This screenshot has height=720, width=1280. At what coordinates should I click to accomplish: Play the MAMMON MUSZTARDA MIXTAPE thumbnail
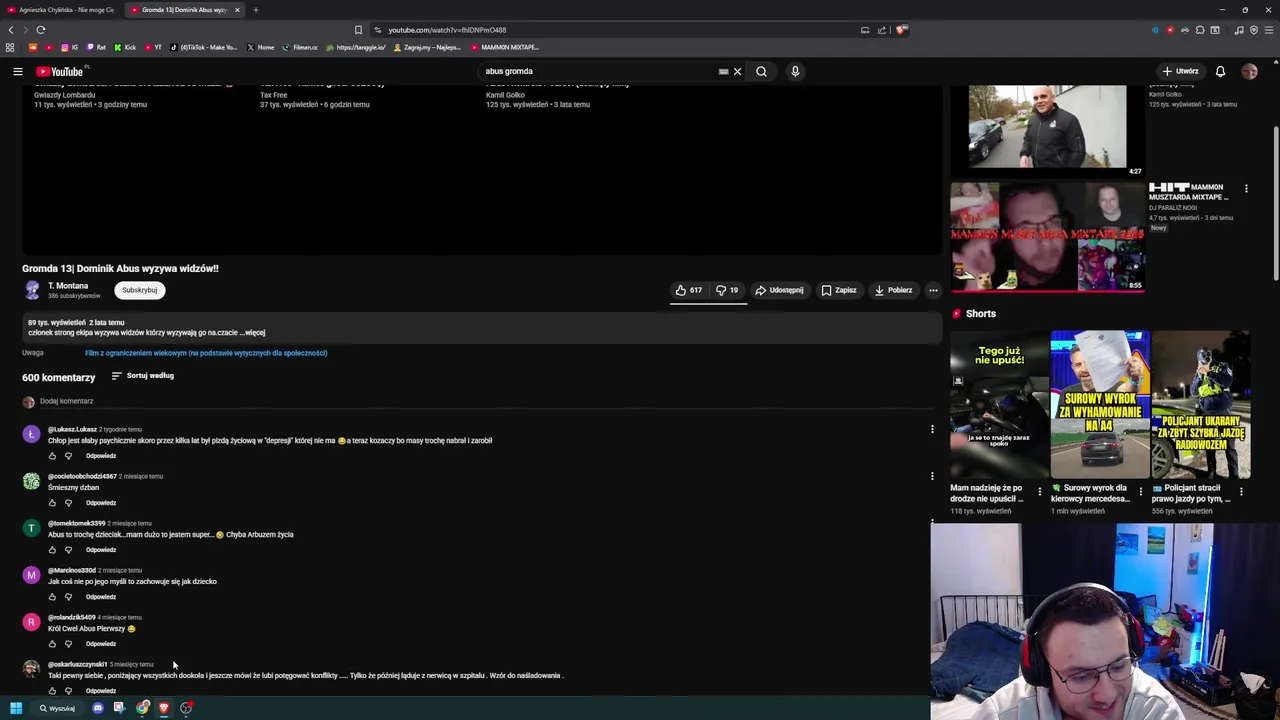pos(1047,237)
